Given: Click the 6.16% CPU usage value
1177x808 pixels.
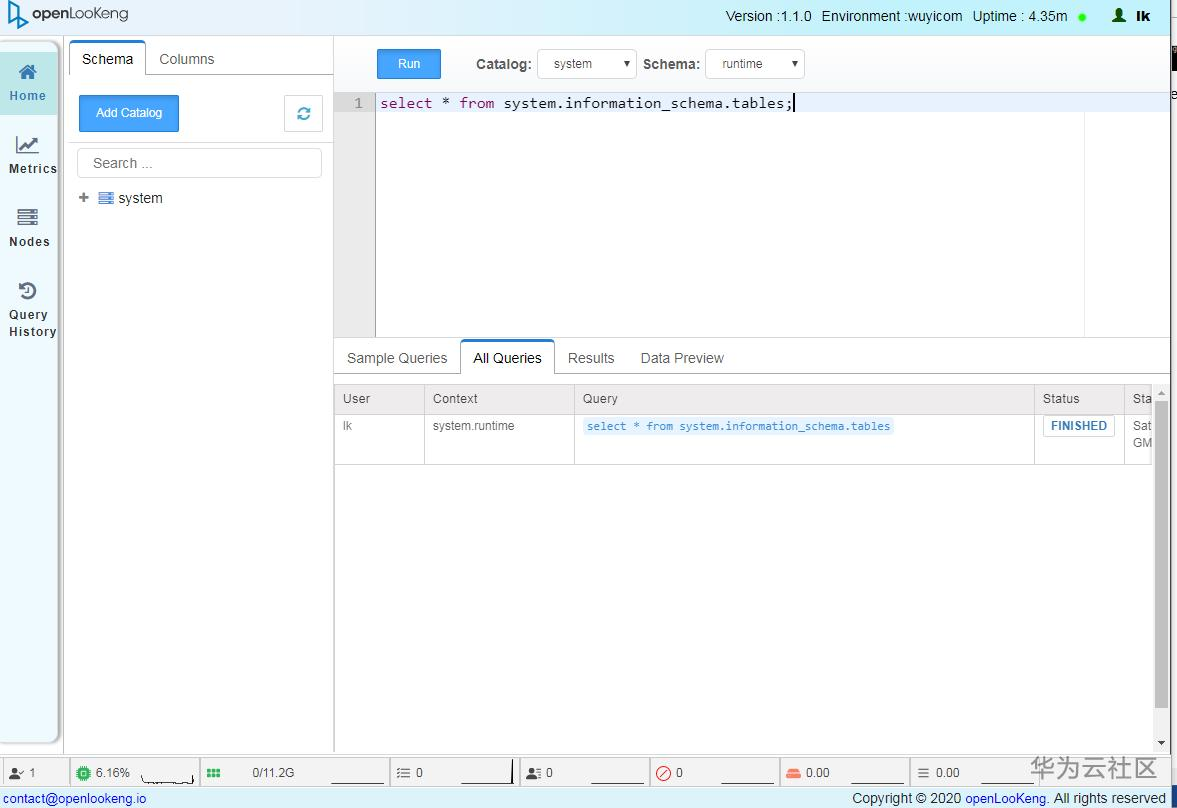Looking at the screenshot, I should point(113,773).
